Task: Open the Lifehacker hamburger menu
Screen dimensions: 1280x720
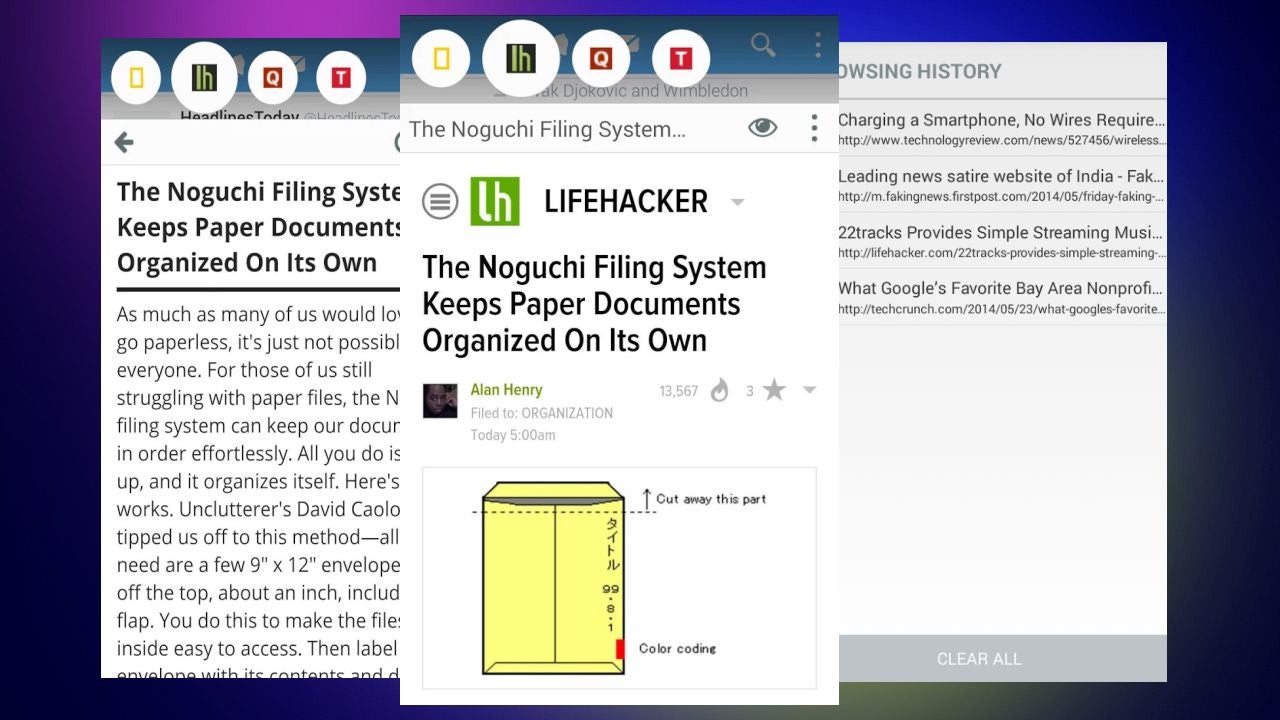Action: (440, 201)
